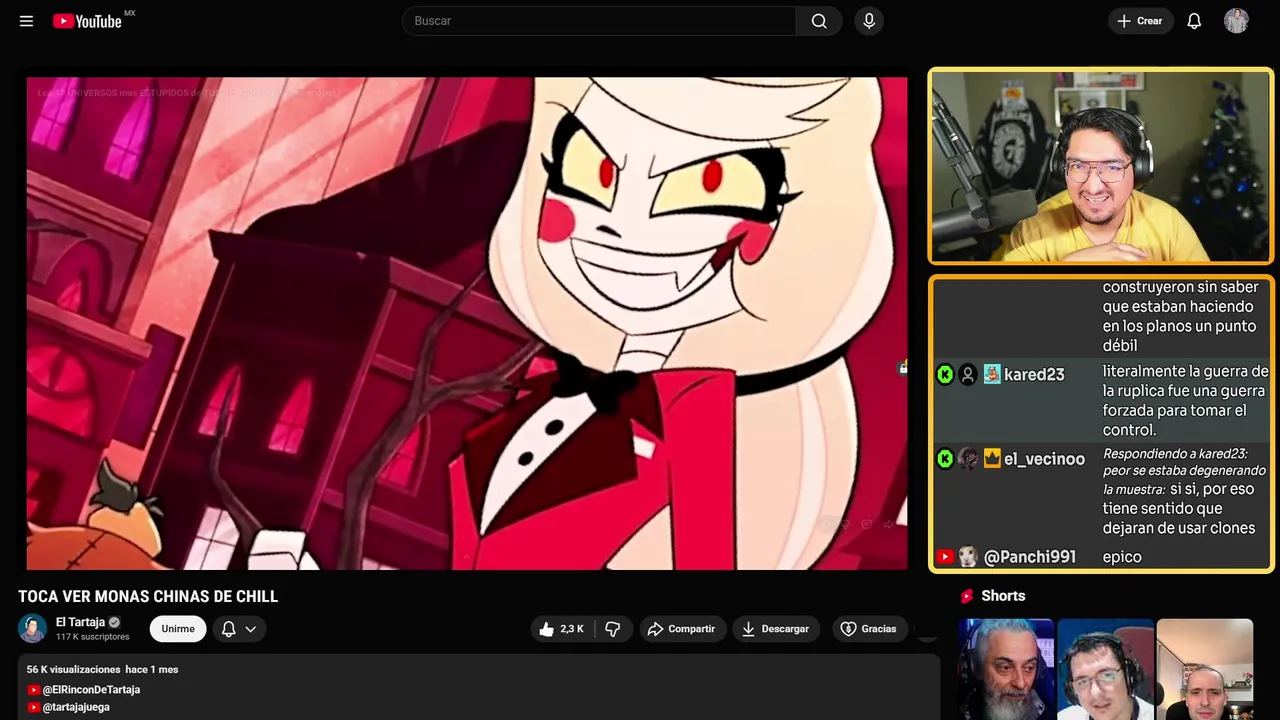Open the notifications bell in the top bar
Screen dimensions: 1280x720
[x=1194, y=21]
